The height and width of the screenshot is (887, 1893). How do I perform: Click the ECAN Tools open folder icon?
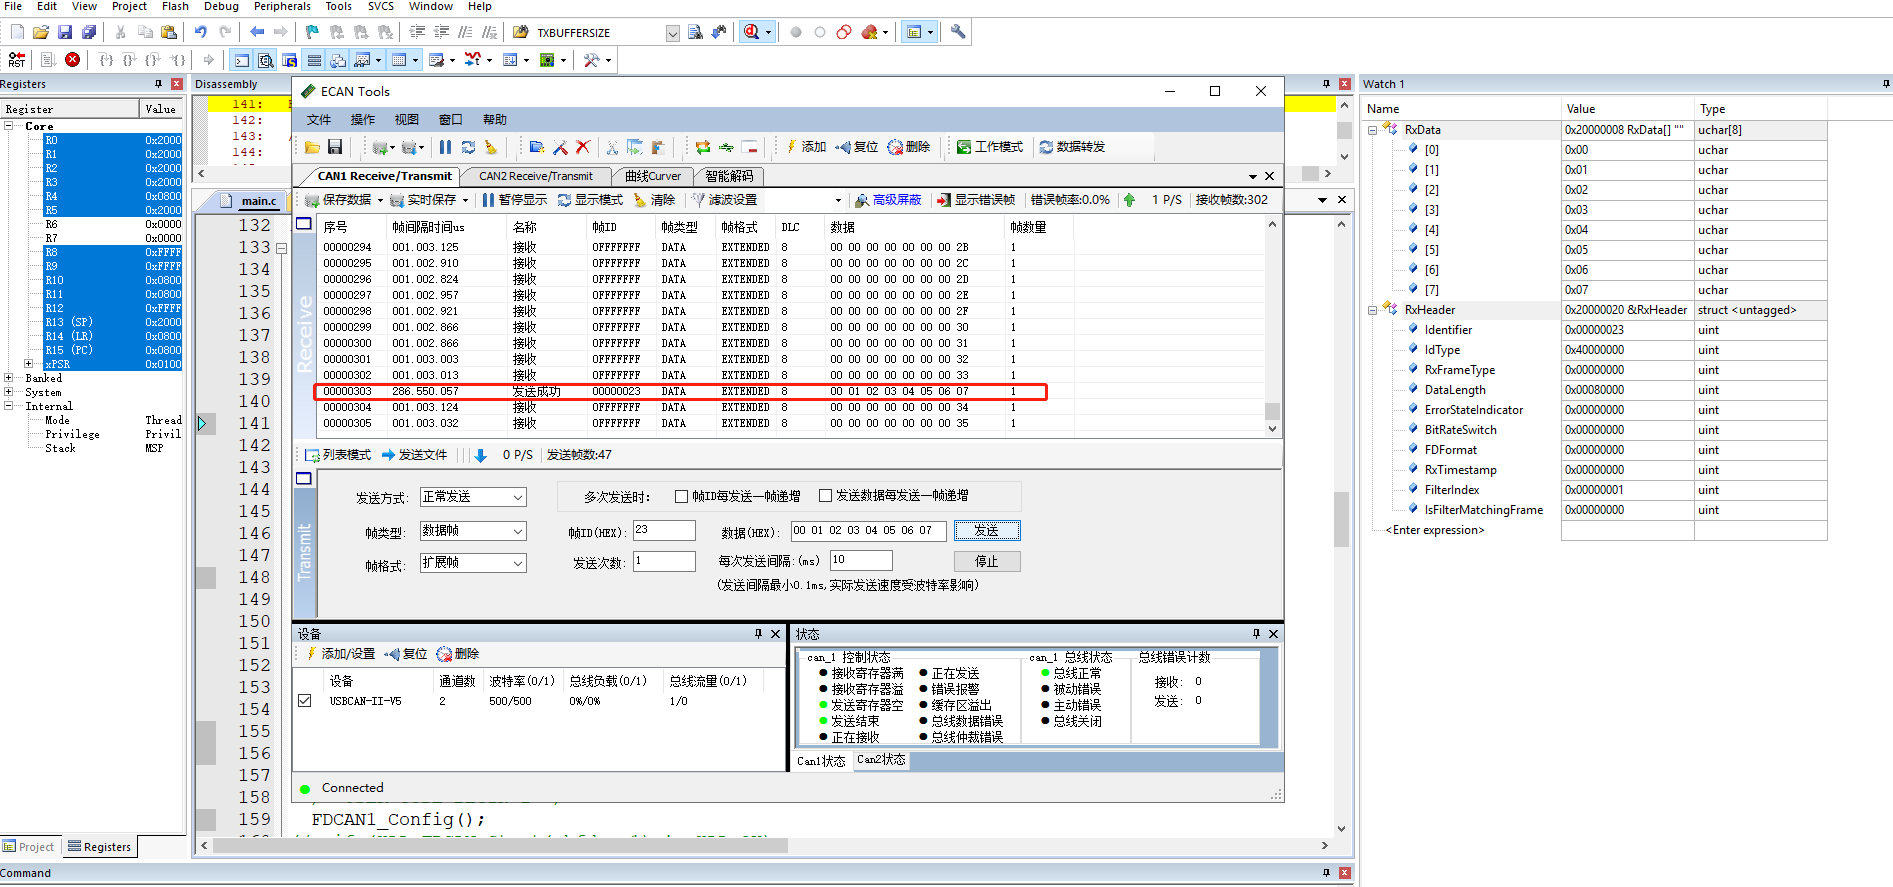point(312,147)
